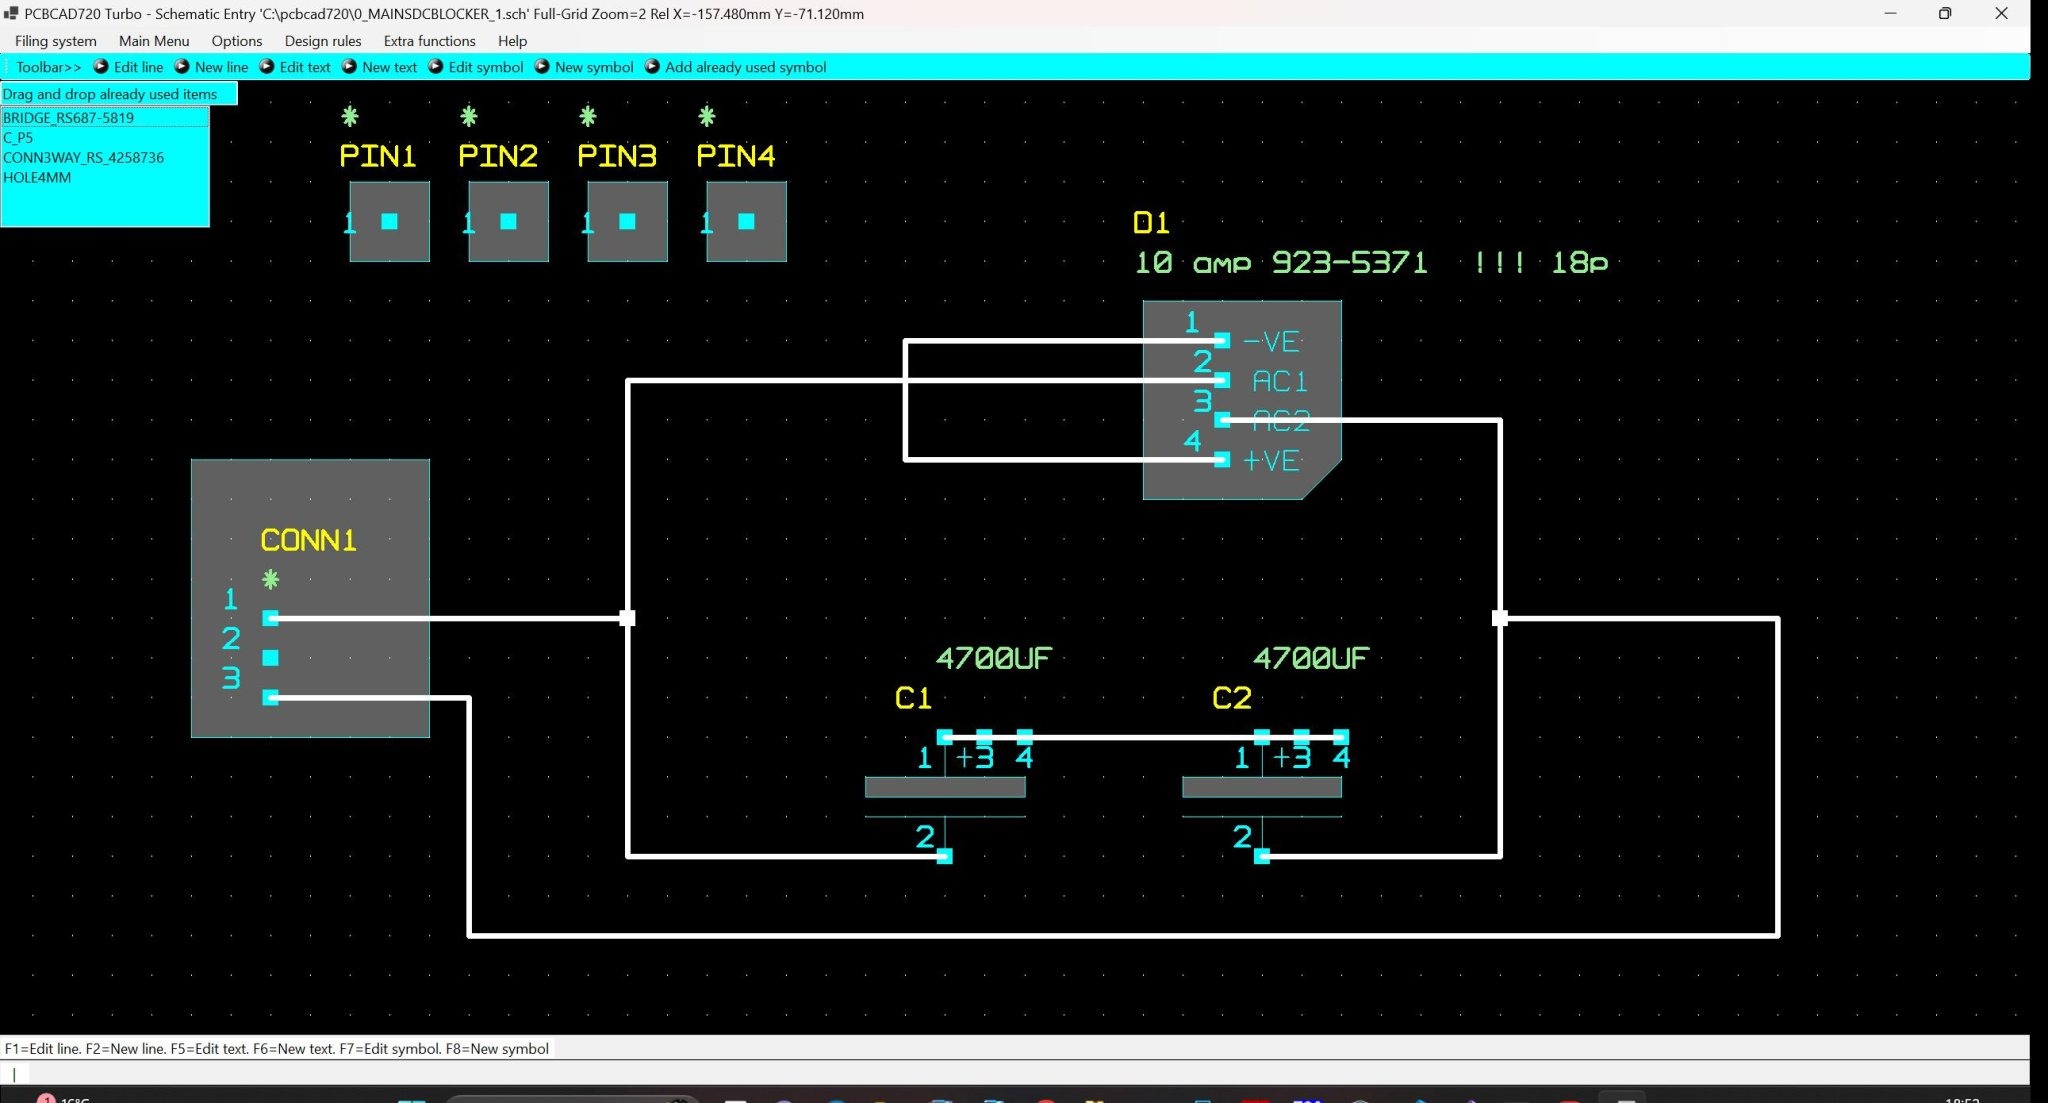2048x1103 pixels.
Task: Click C1 capacitor pin 2 terminal
Action: click(945, 856)
